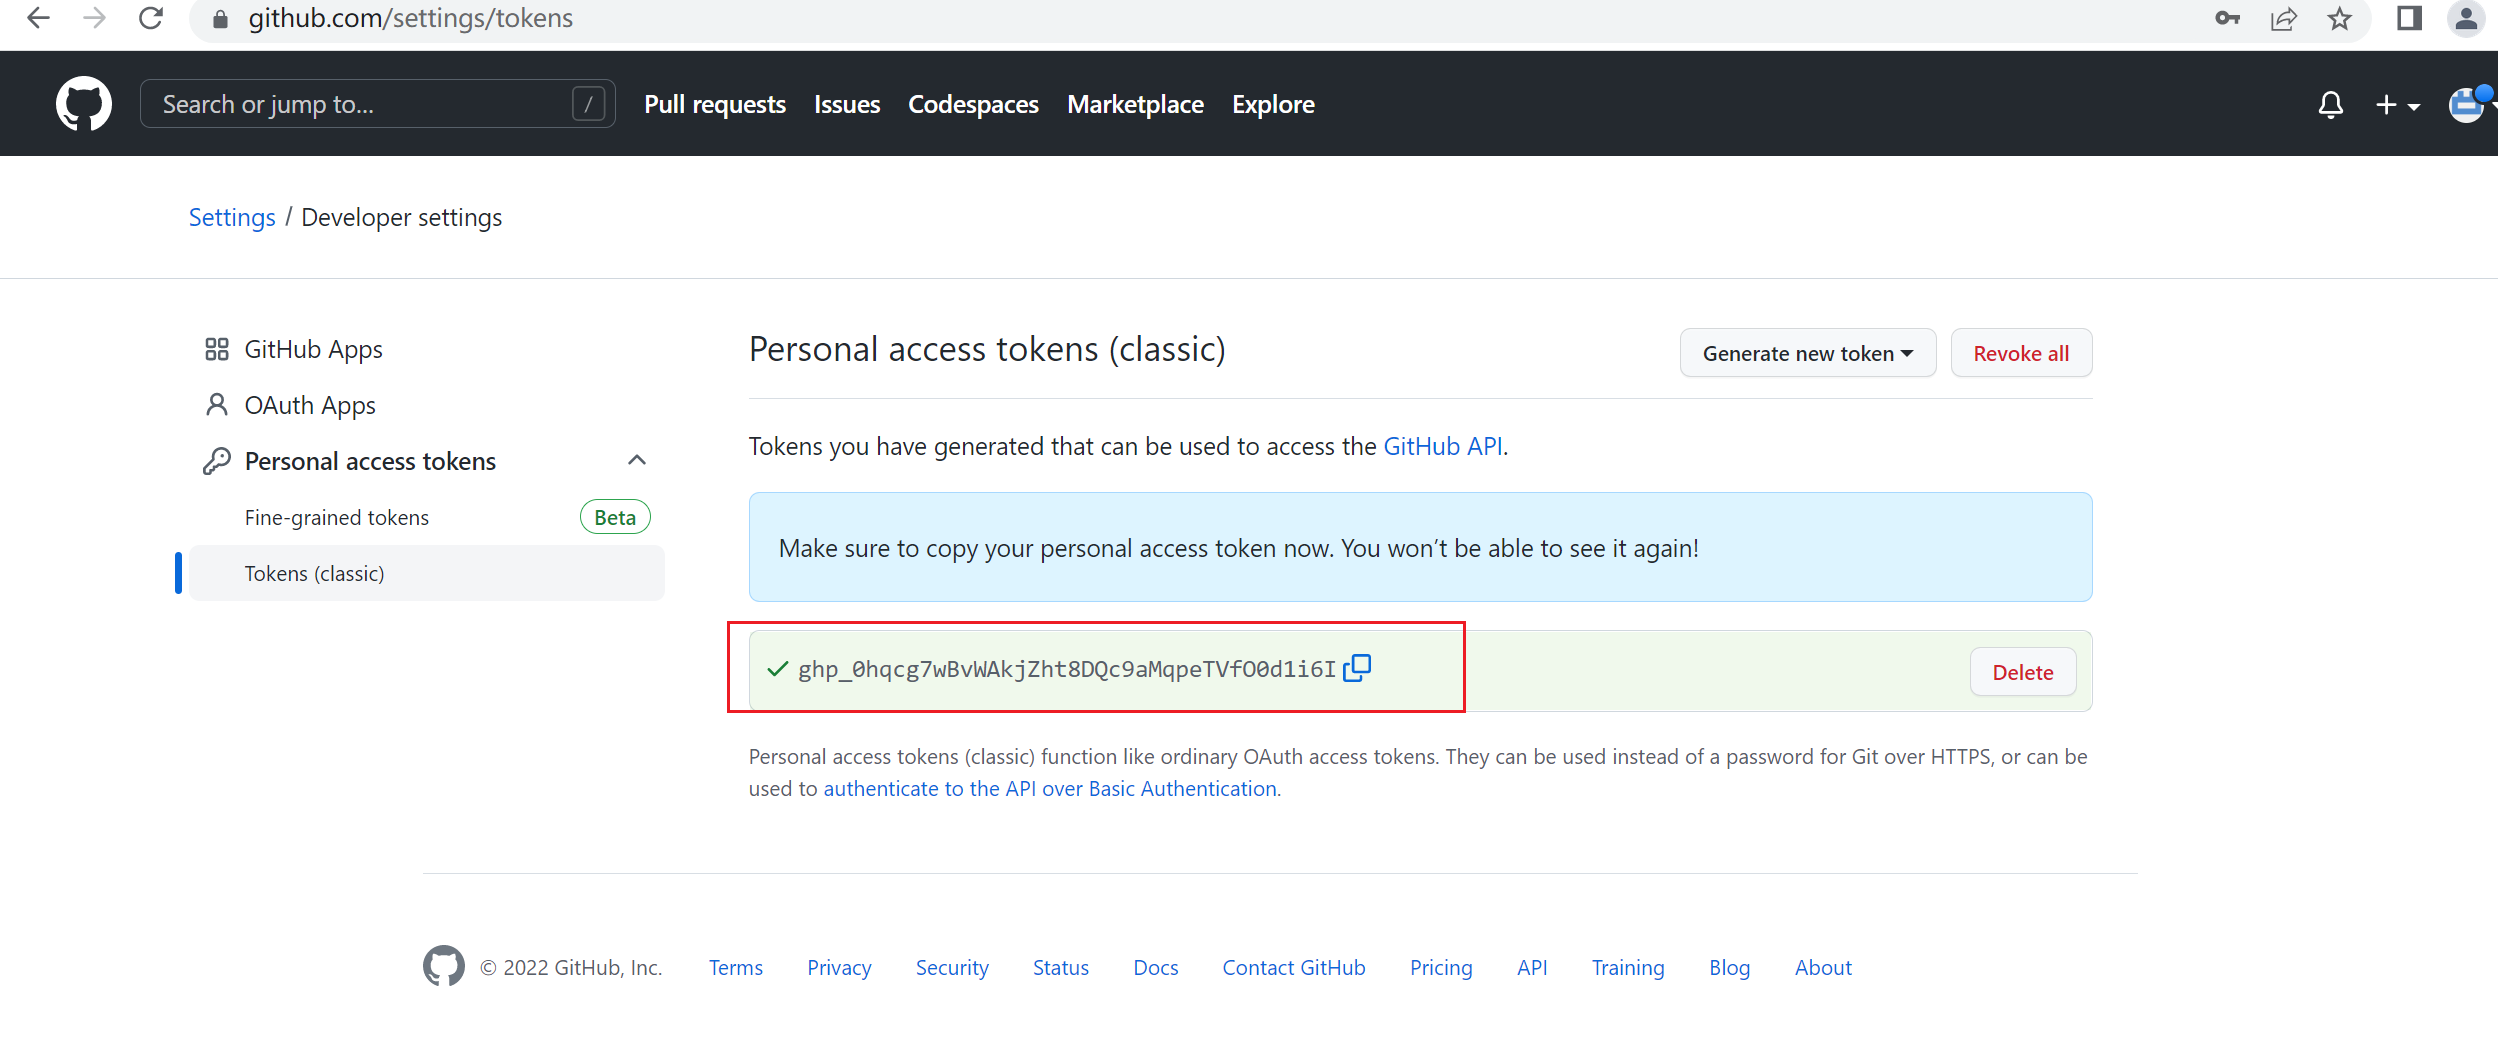Open the Status footer link
2498x1041 pixels.
pyautogui.click(x=1061, y=967)
